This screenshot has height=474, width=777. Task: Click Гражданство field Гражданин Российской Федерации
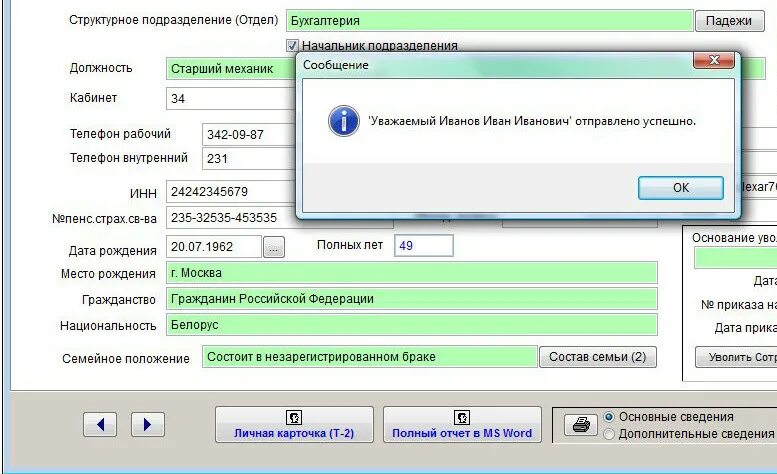412,299
